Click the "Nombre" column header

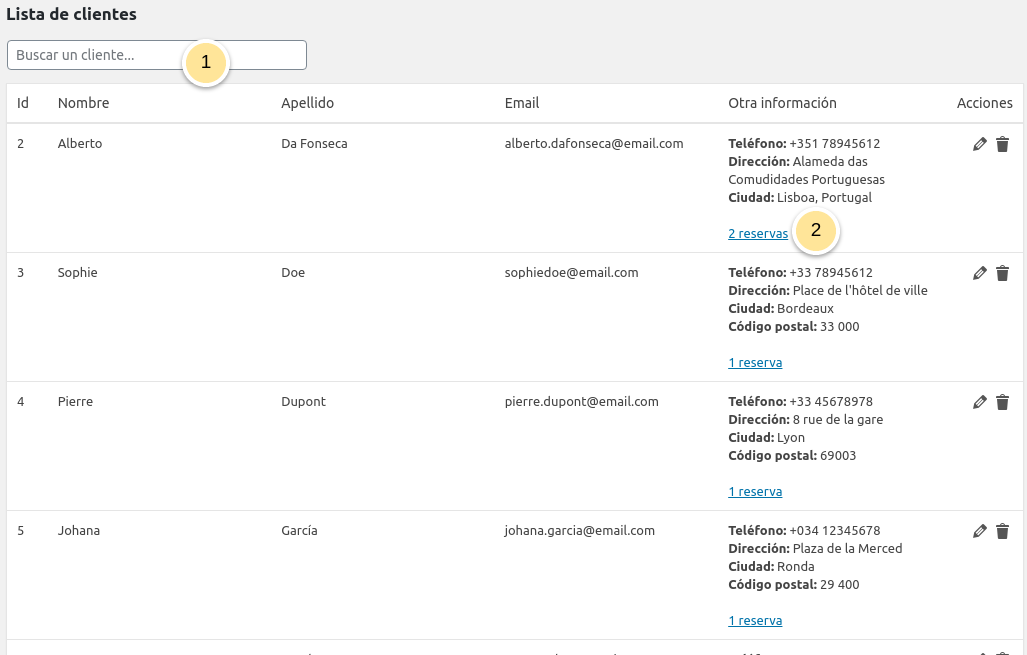[x=83, y=103]
